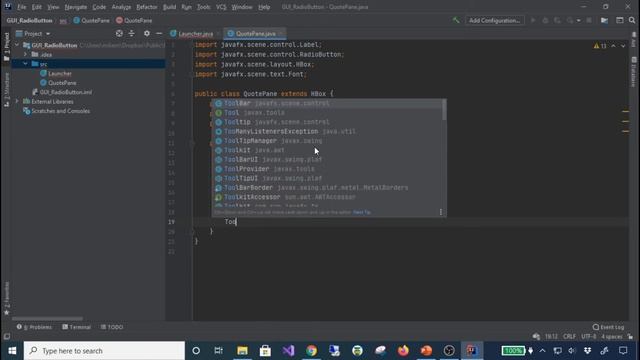Screen dimensions: 640x360
Task: Open the Build menu
Action: point(169,7)
